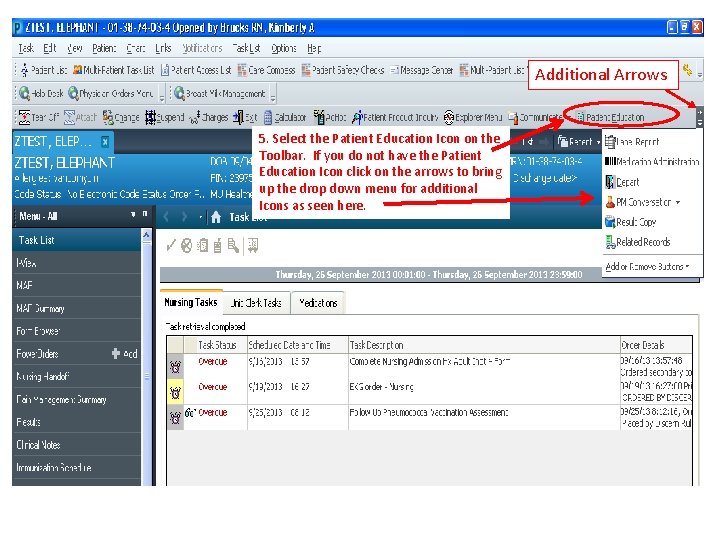The width and height of the screenshot is (720, 540).
Task: Expand Add or Remove Buttons
Action: [x=647, y=266]
